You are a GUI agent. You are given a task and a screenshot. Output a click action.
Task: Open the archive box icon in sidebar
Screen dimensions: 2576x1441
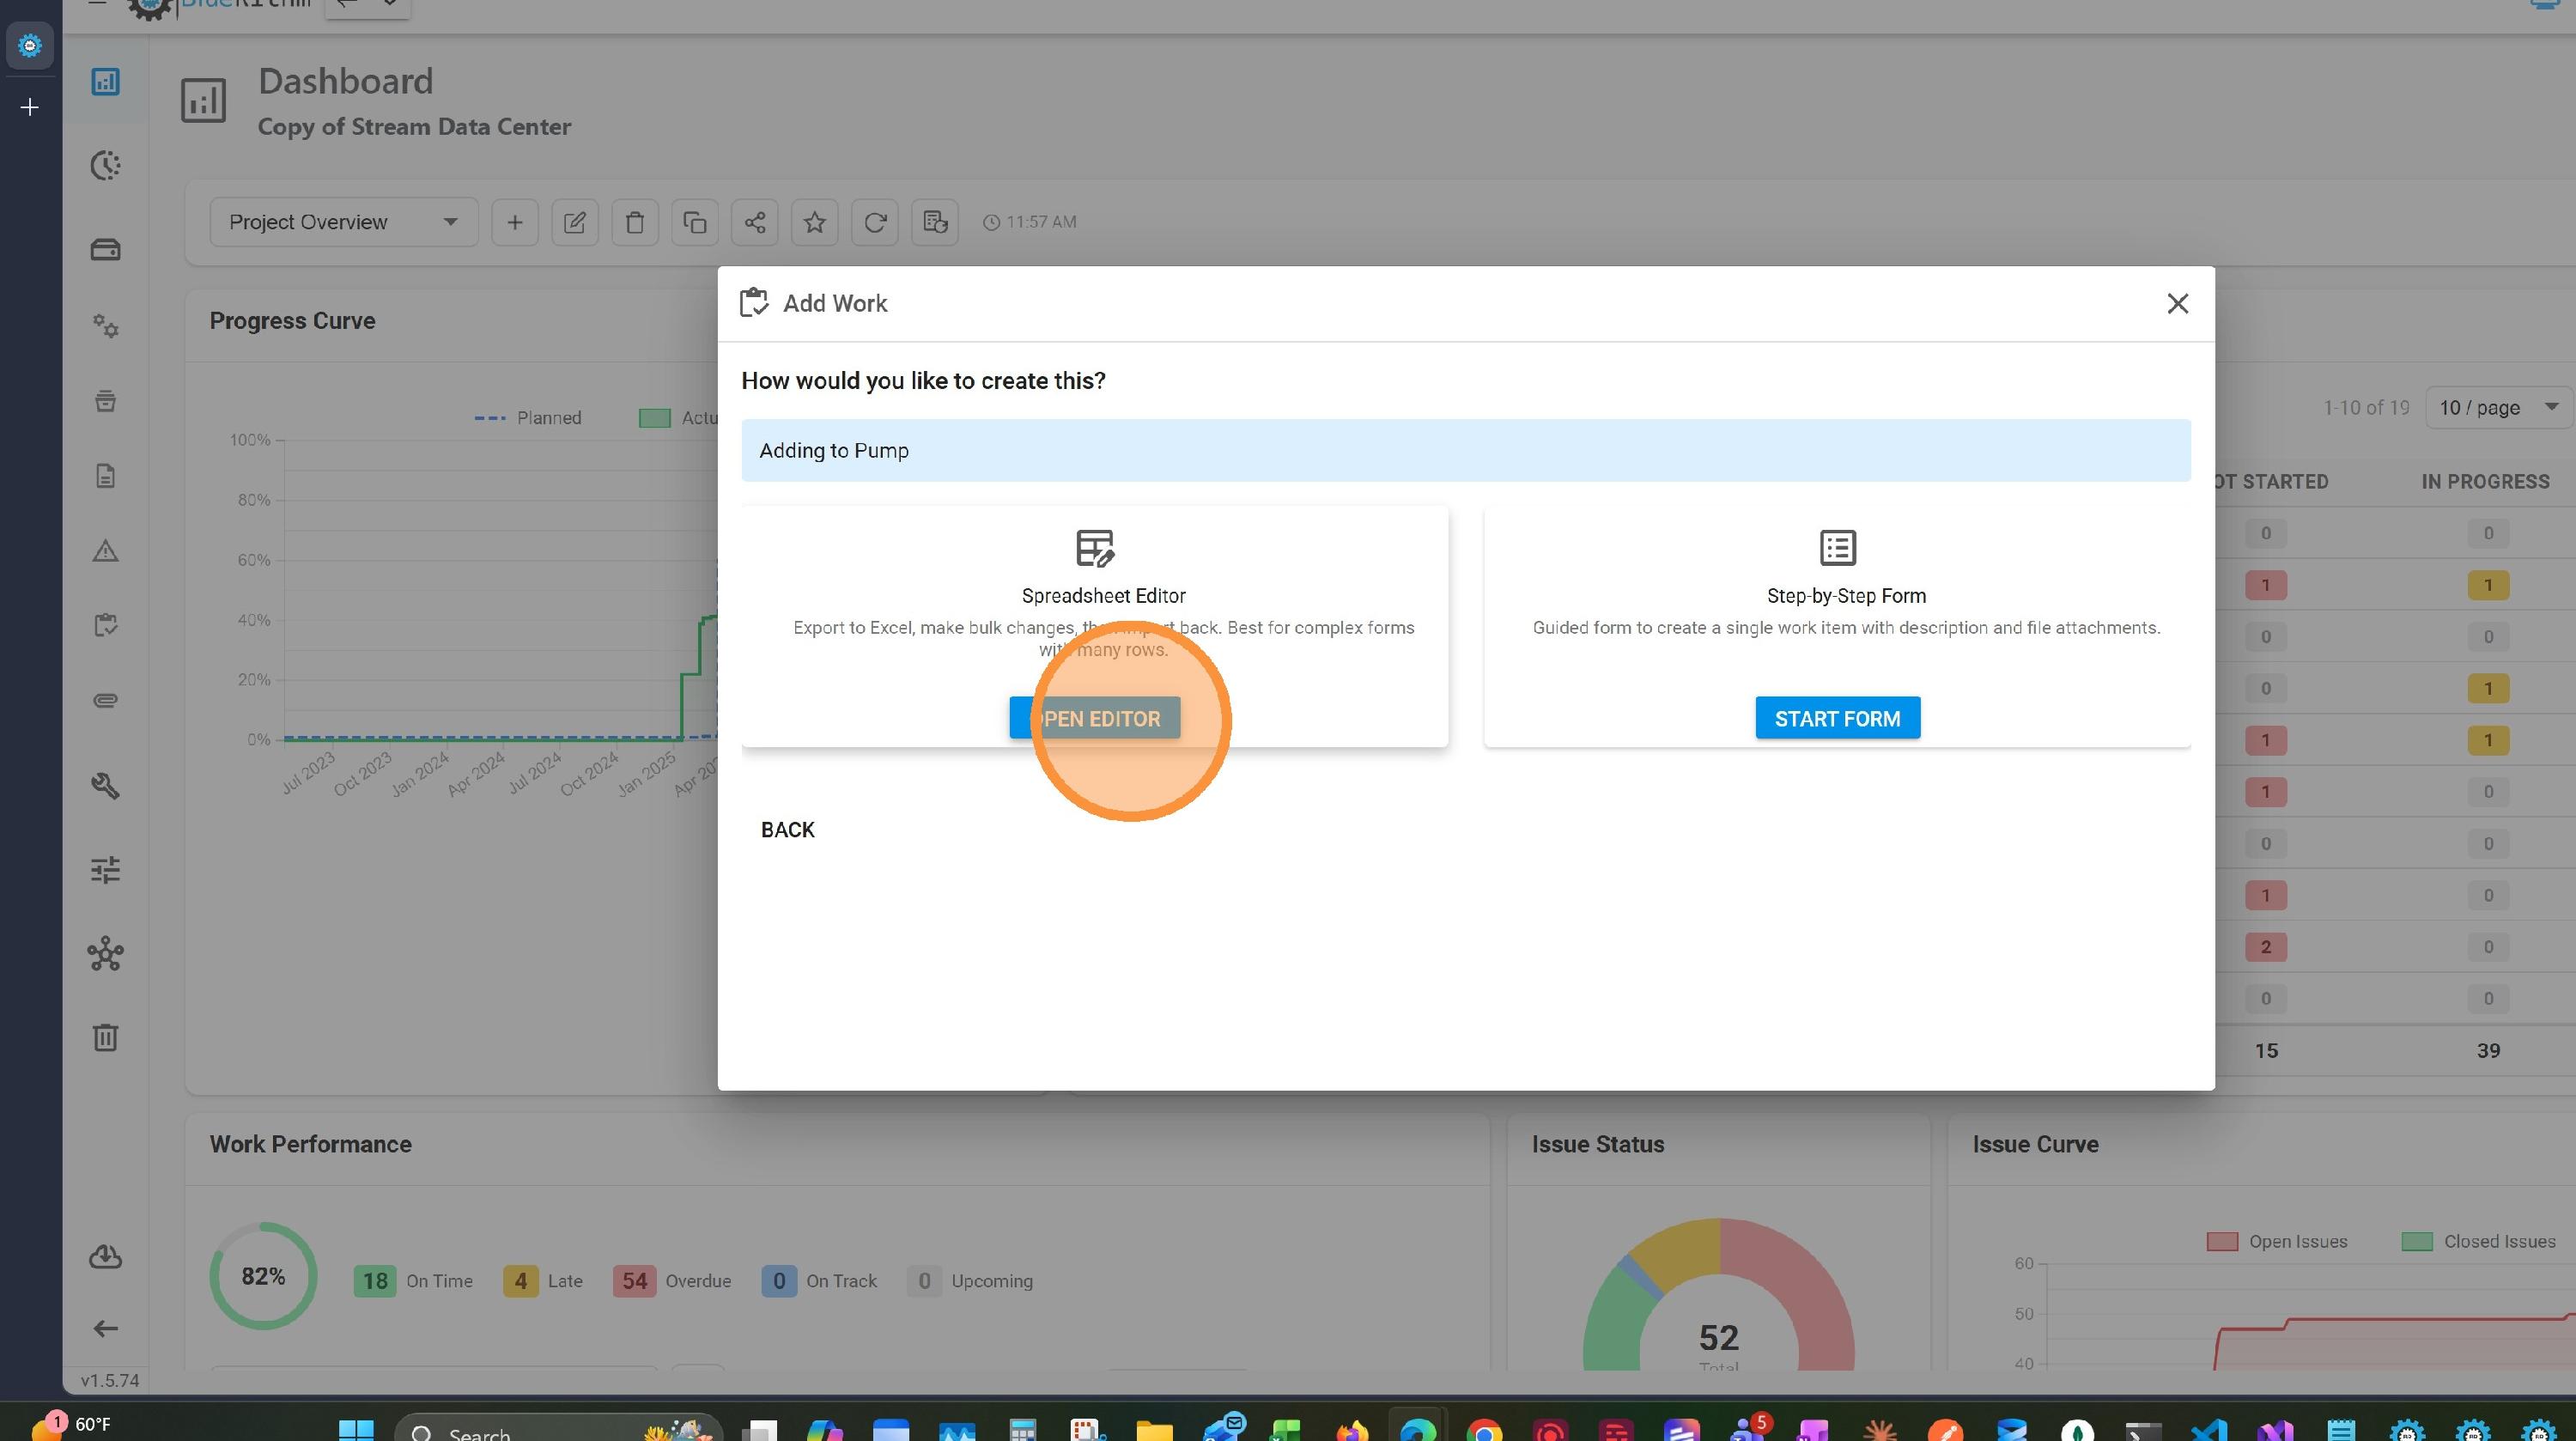(x=105, y=401)
